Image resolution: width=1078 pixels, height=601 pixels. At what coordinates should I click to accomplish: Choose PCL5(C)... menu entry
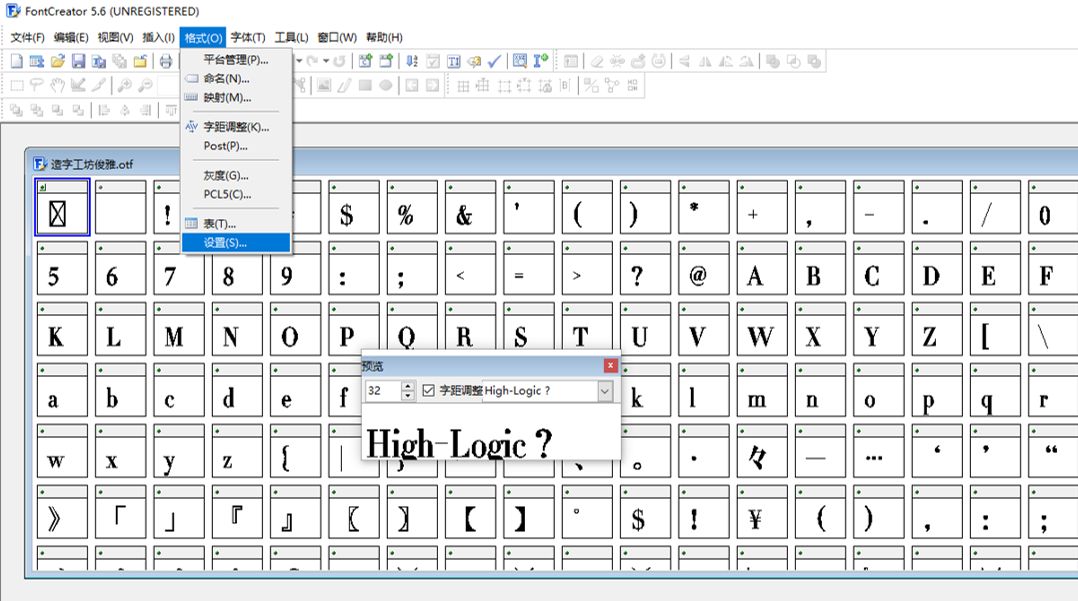(236, 194)
